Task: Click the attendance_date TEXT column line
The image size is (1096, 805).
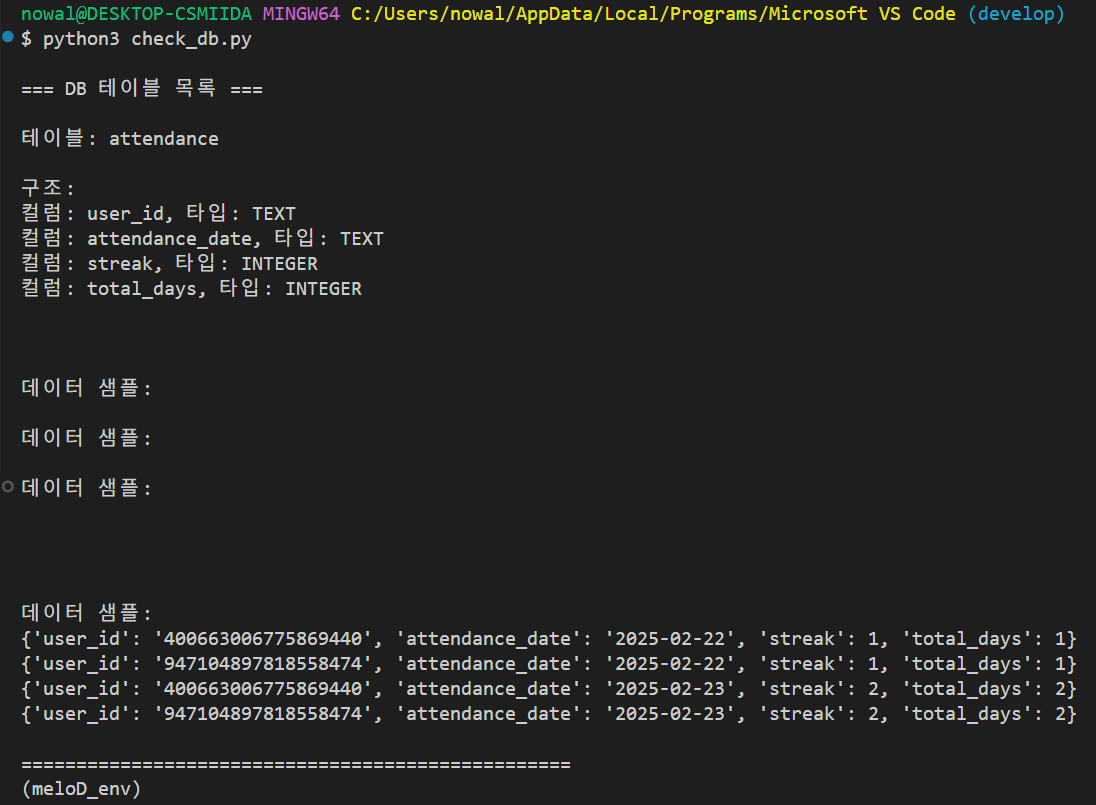Action: [x=203, y=239]
